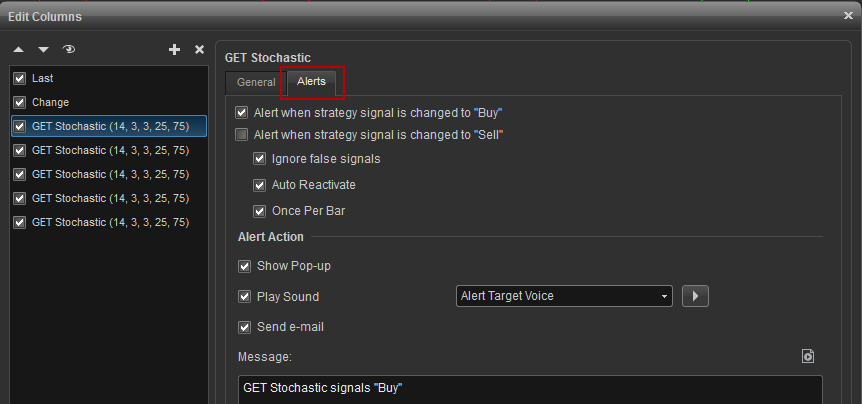This screenshot has height=404, width=862.
Task: Select the Last column in the list
Action: [109, 79]
